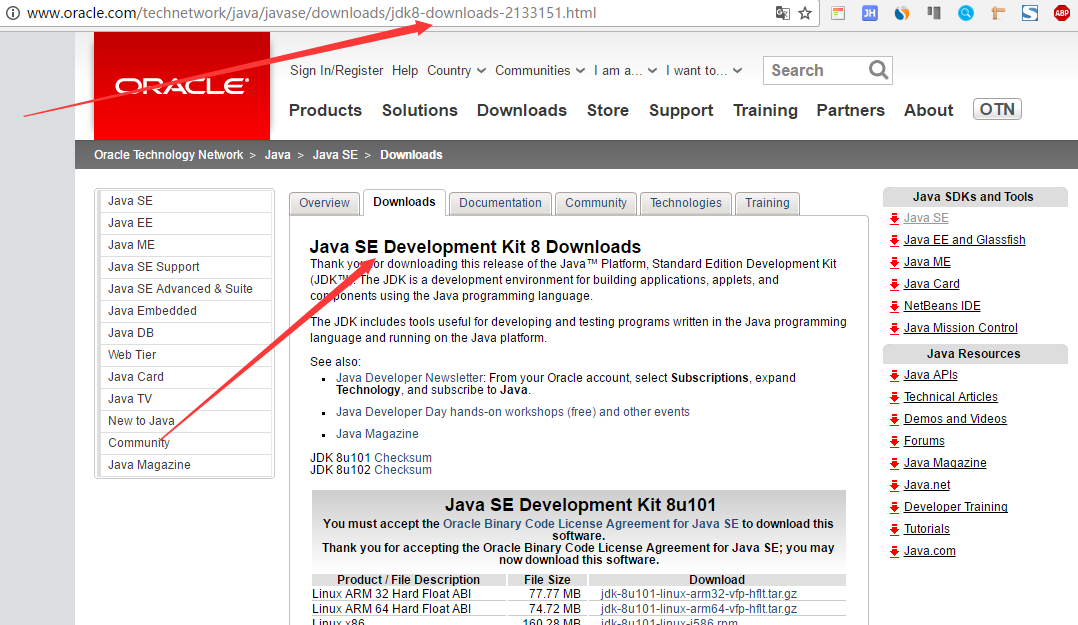Image resolution: width=1078 pixels, height=625 pixels.
Task: Click the download arrow icon beside Java.com
Action: pyautogui.click(x=894, y=551)
